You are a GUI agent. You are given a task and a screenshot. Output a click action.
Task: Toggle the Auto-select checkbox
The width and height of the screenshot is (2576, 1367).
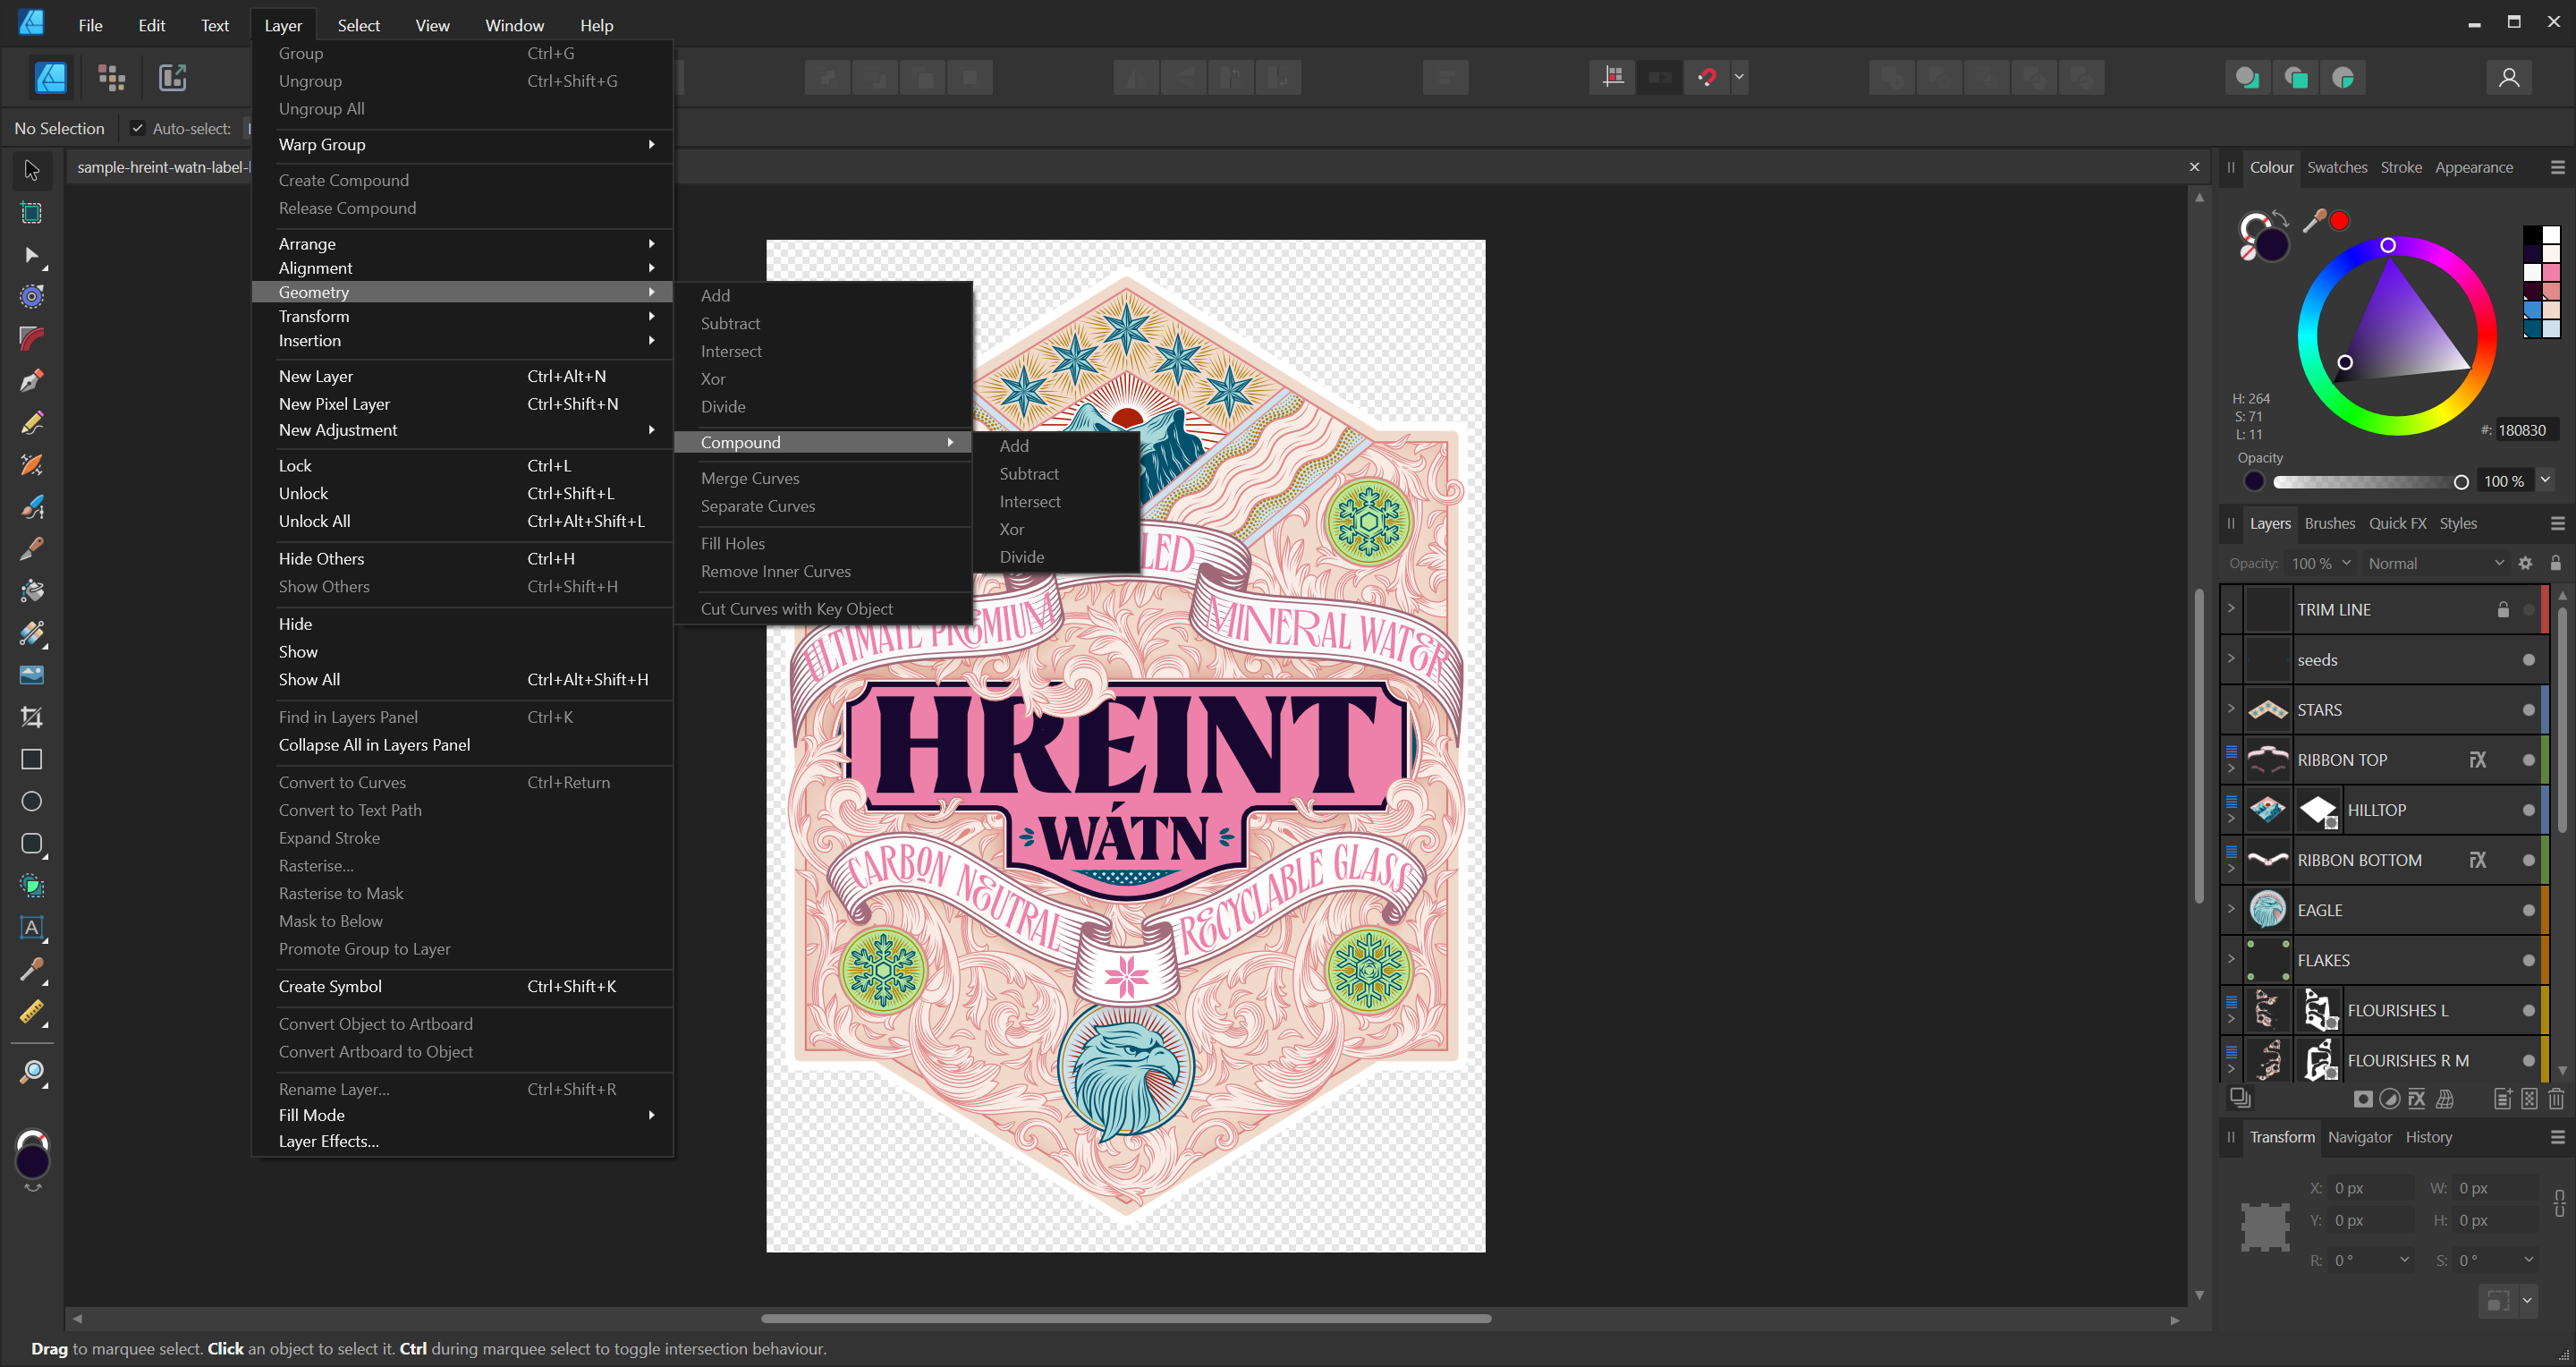138,128
